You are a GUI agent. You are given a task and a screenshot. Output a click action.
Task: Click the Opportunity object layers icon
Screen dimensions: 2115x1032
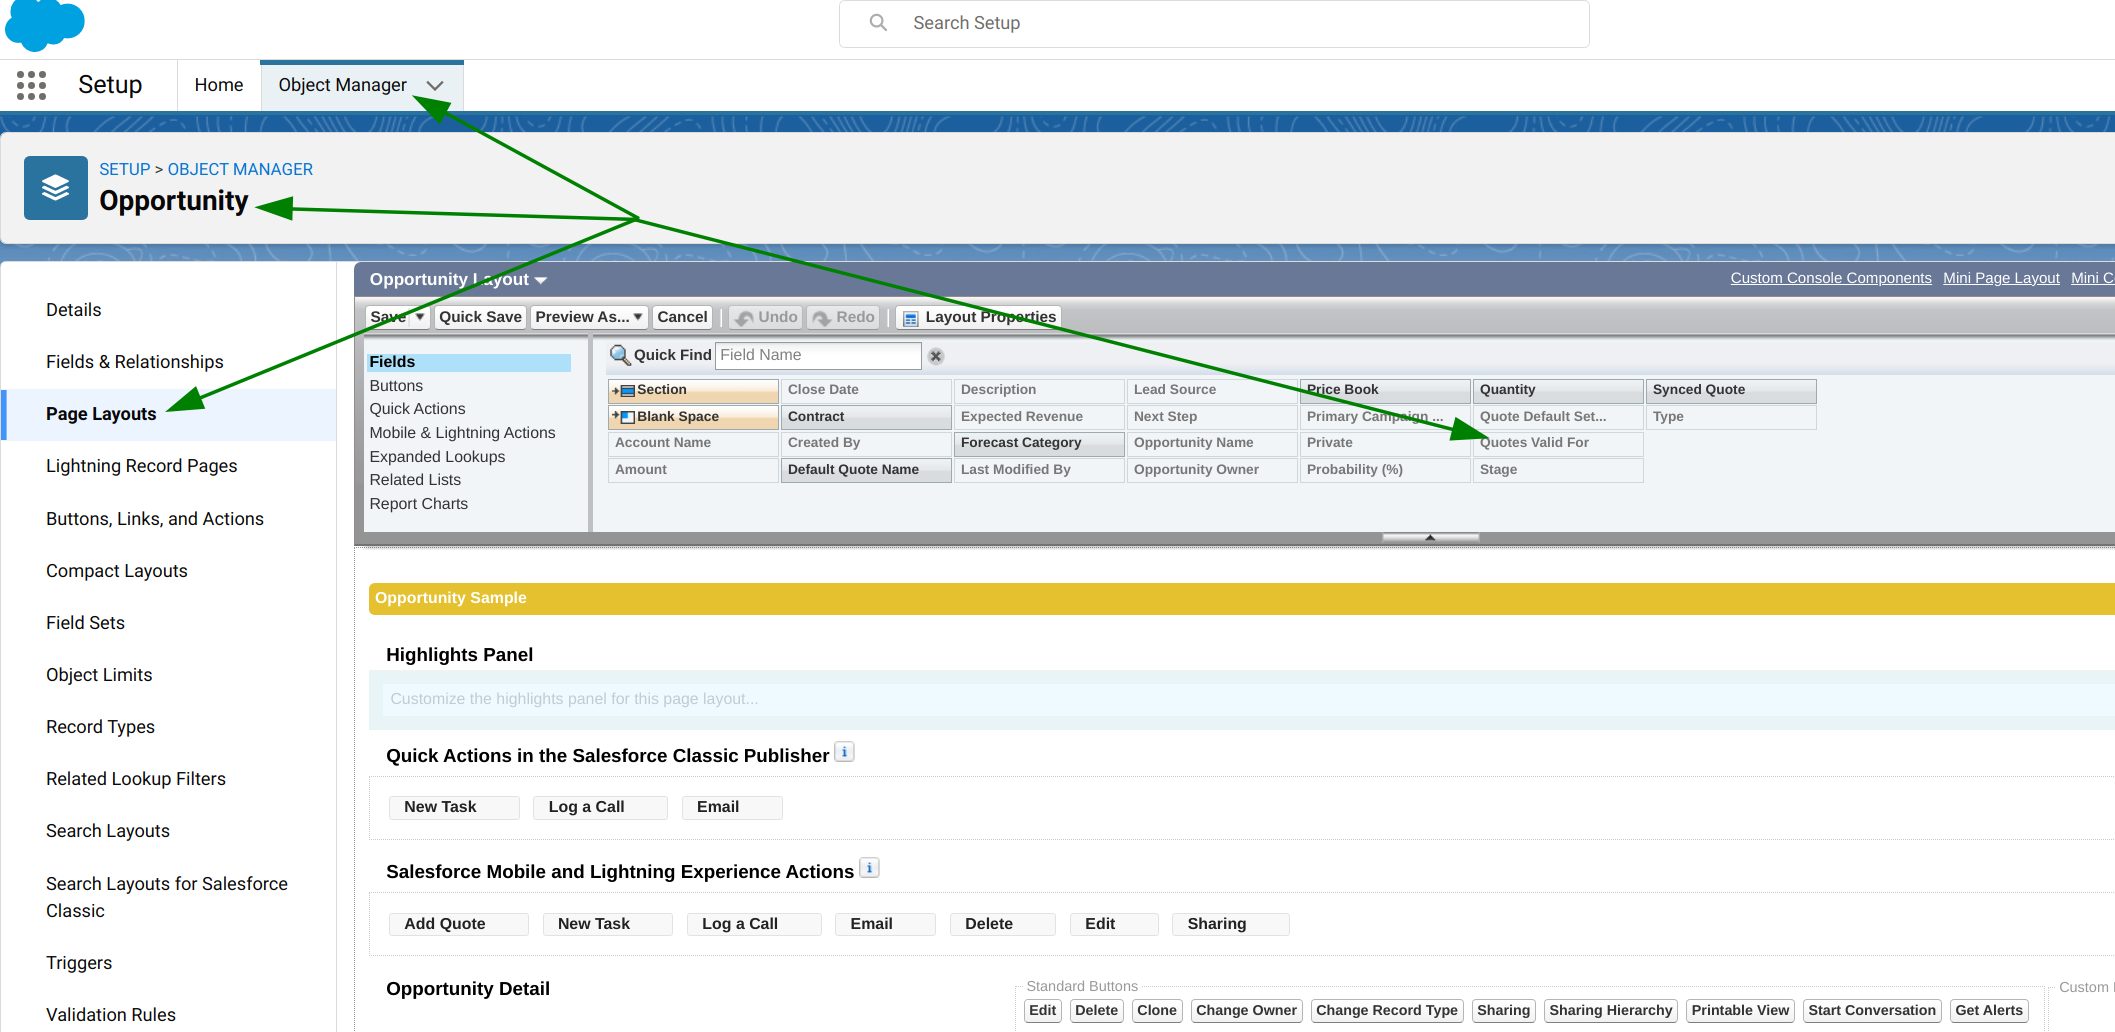click(x=56, y=187)
